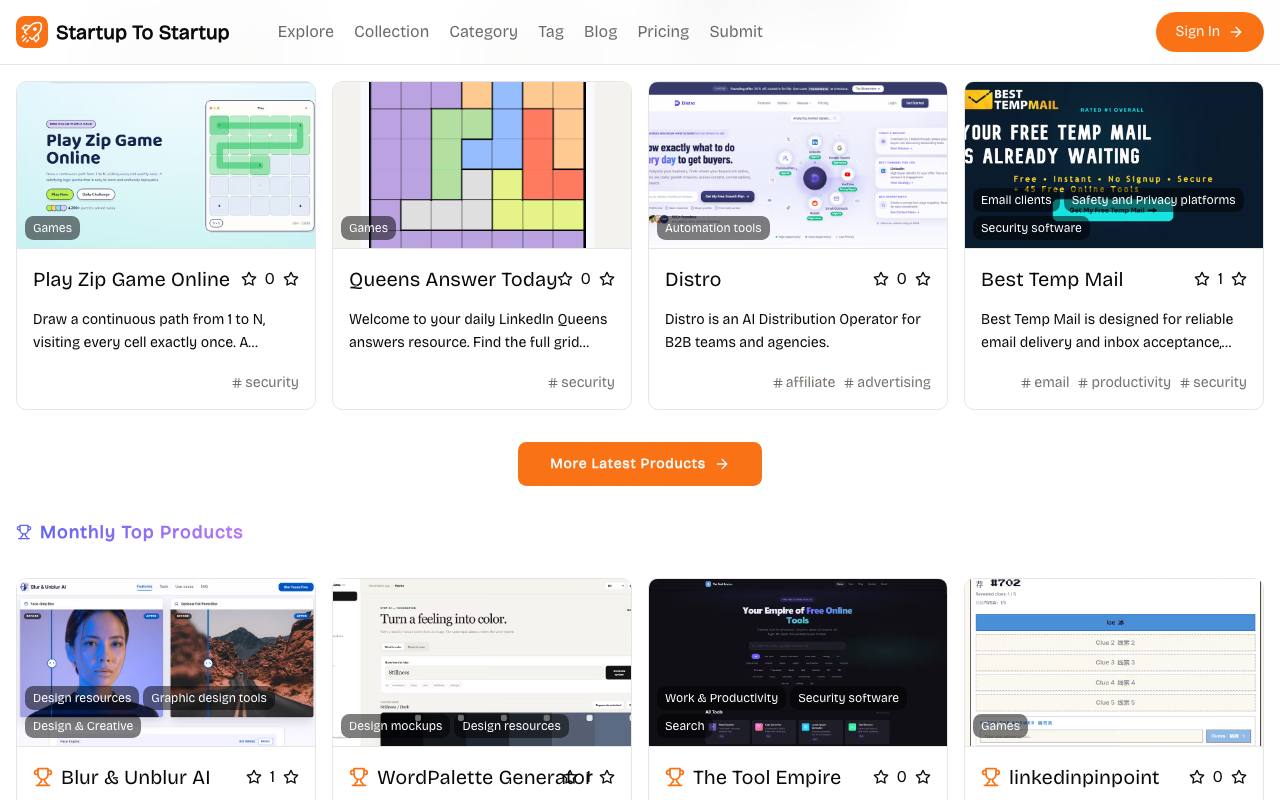Click the star after Queens Answer Today's count
1280x800 pixels.
pyautogui.click(x=607, y=279)
